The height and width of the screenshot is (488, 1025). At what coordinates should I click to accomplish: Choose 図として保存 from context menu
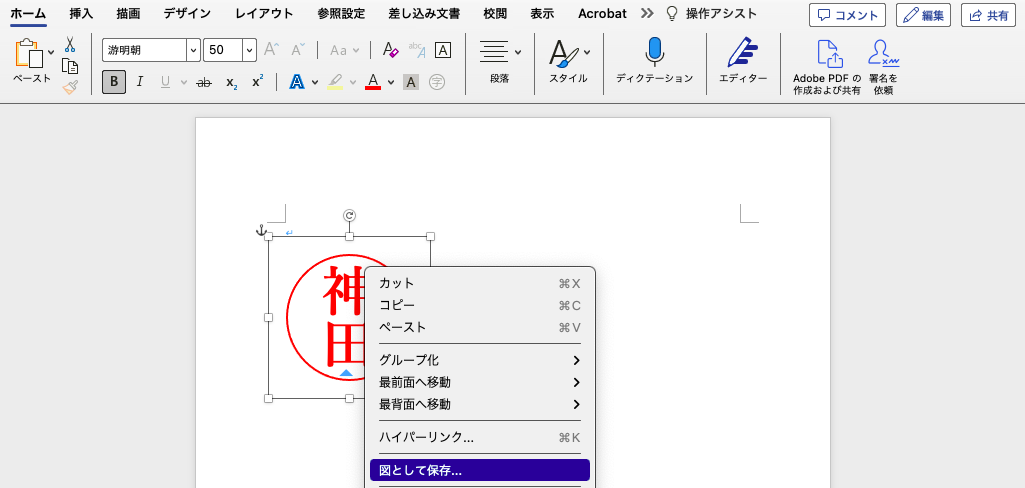[x=479, y=470]
